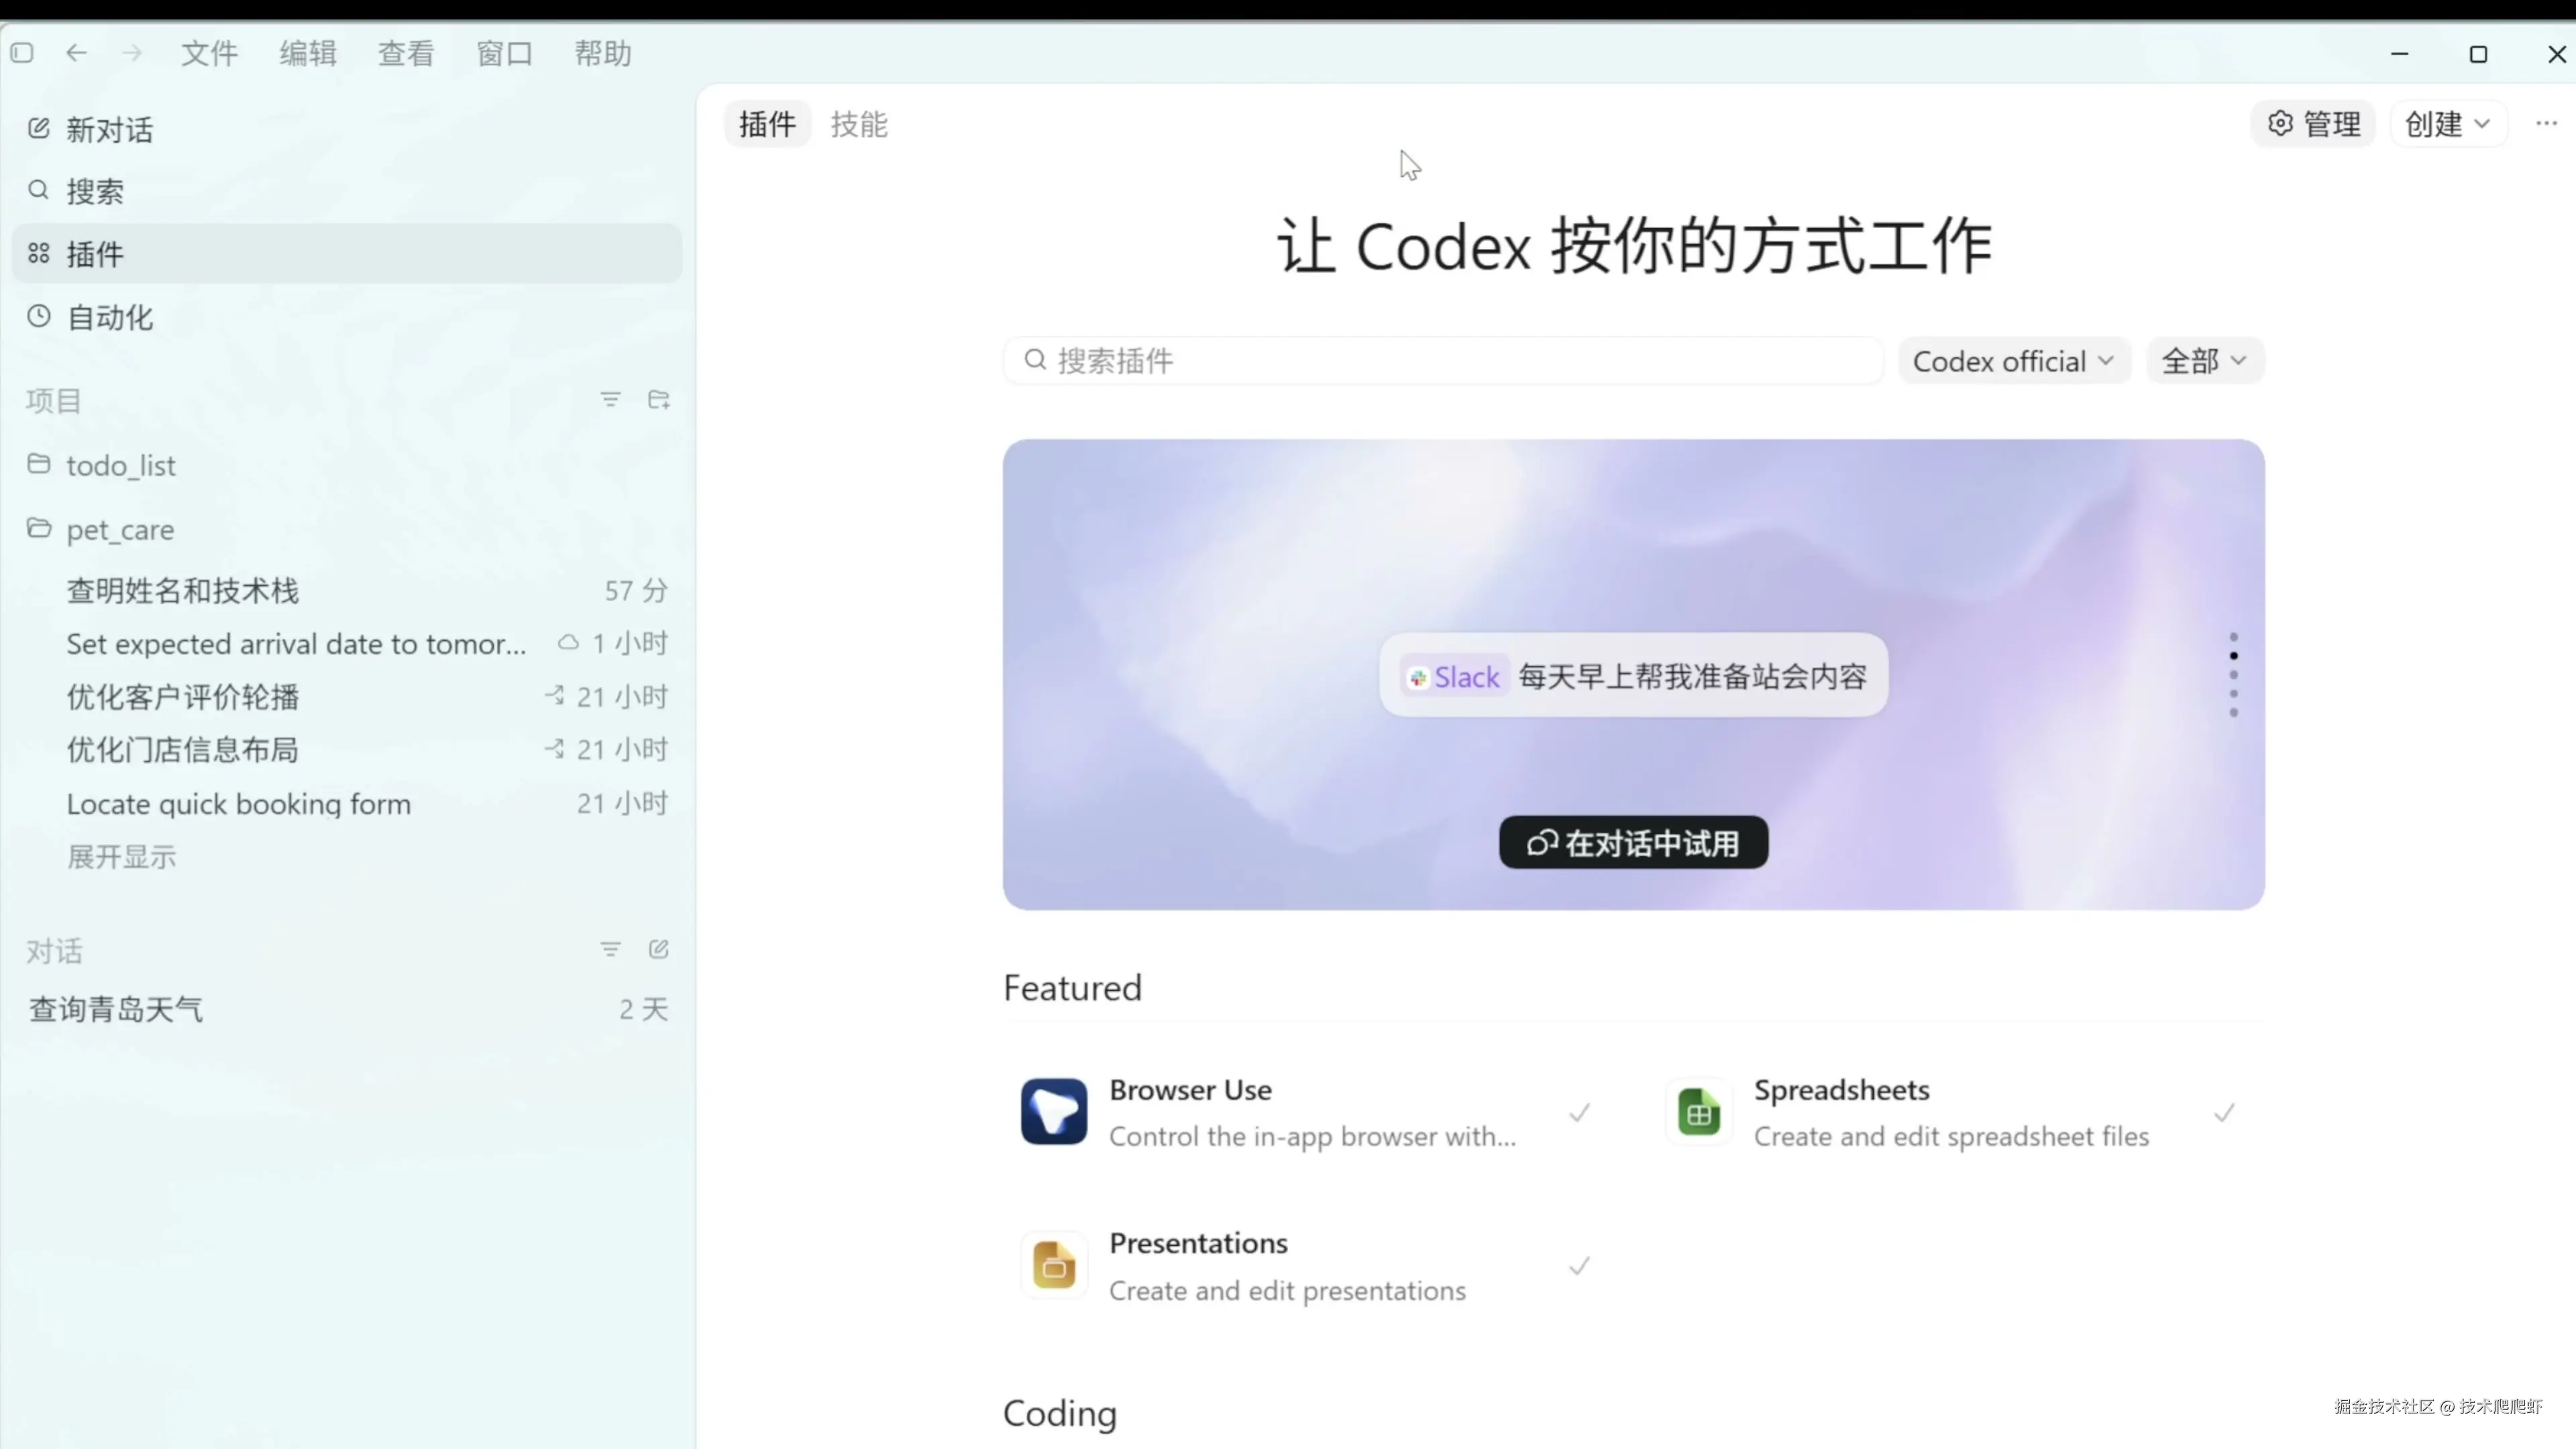
Task: Expand the 全部 category dropdown
Action: [x=2204, y=361]
